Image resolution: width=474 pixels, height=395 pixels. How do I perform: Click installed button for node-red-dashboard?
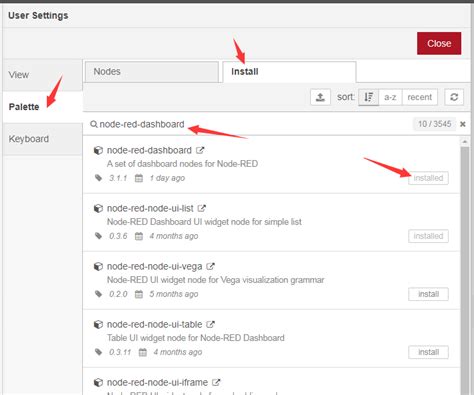point(428,178)
